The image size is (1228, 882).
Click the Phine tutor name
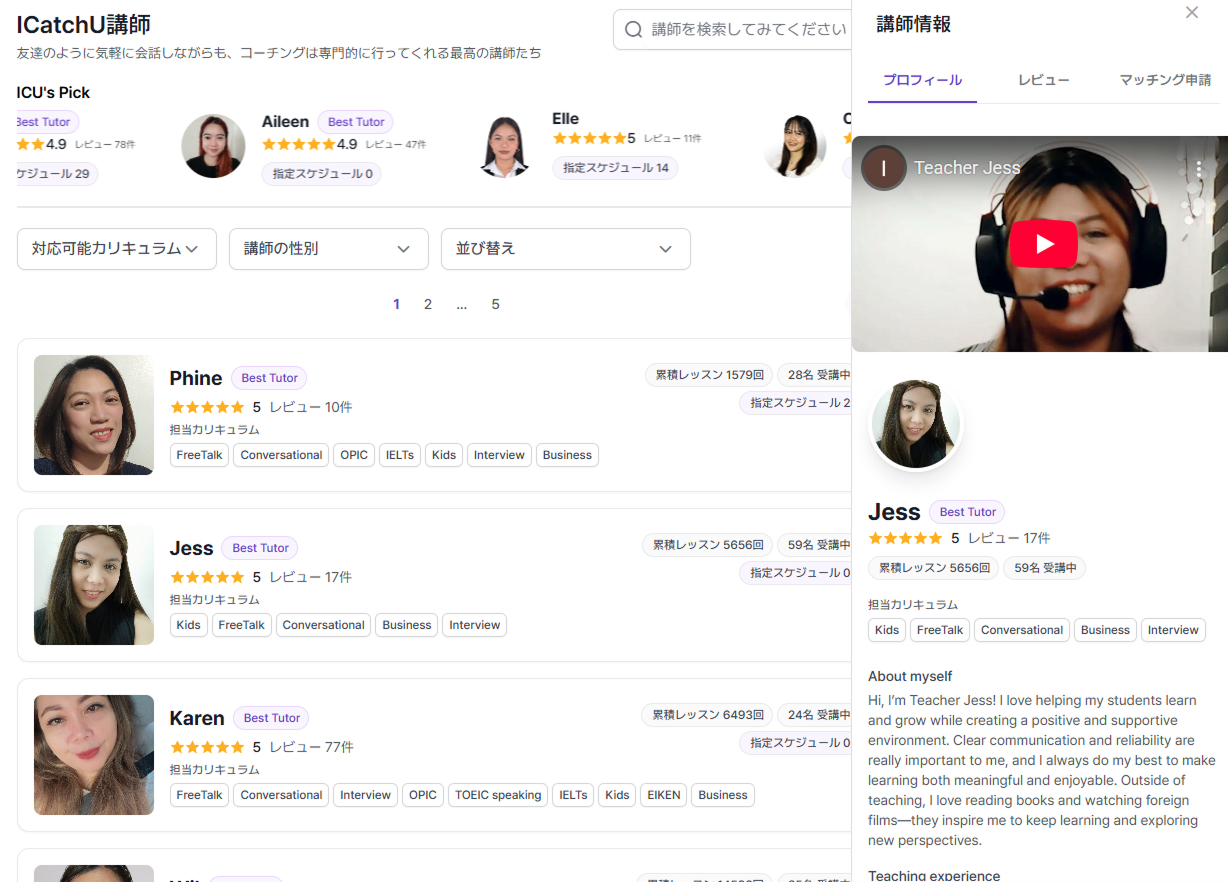click(x=196, y=378)
